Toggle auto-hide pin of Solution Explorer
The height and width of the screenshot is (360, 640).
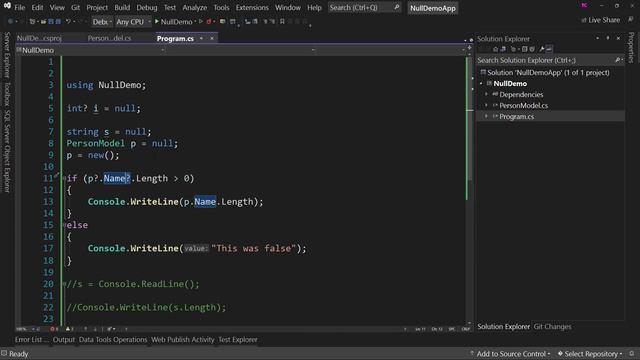click(608, 38)
